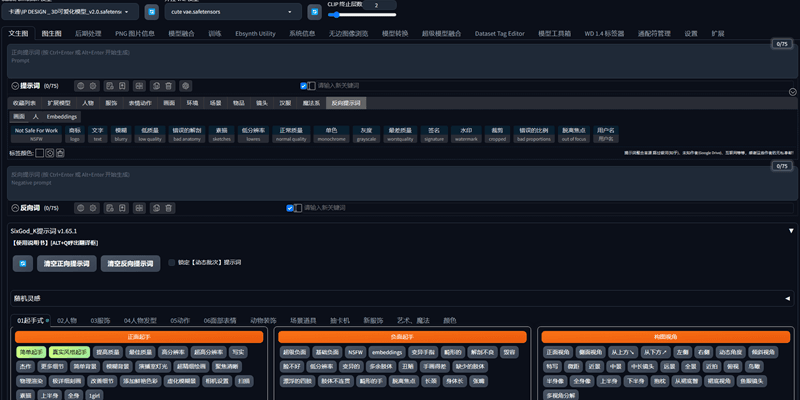Click the CLIP 终止层数 slider track
The image size is (800, 400).
362,15
